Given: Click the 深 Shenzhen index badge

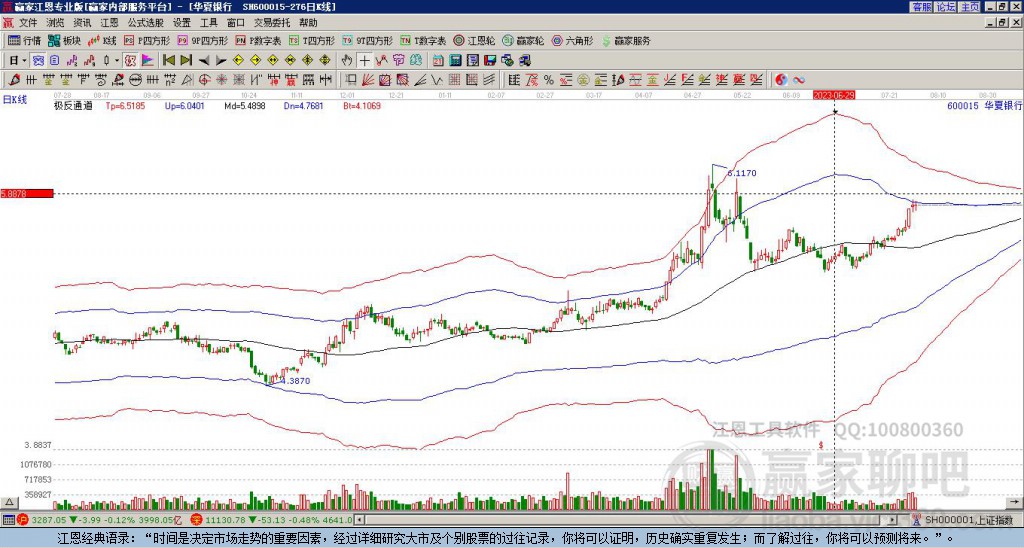Looking at the screenshot, I should click(x=195, y=520).
